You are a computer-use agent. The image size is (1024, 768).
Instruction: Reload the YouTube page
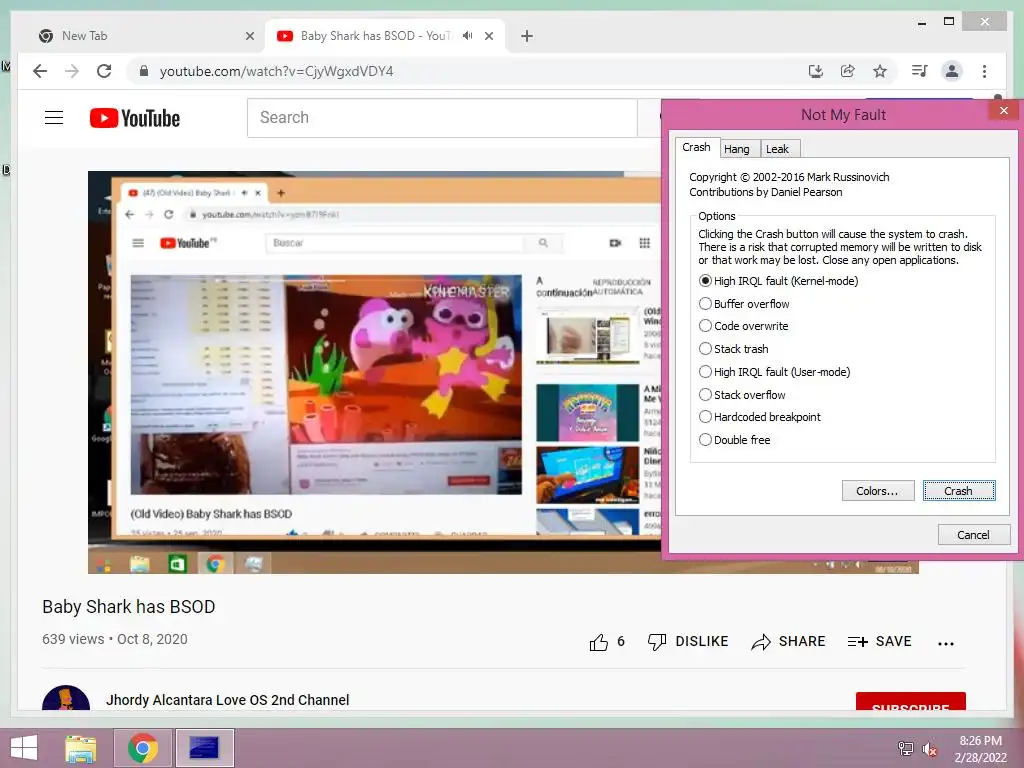pos(104,71)
